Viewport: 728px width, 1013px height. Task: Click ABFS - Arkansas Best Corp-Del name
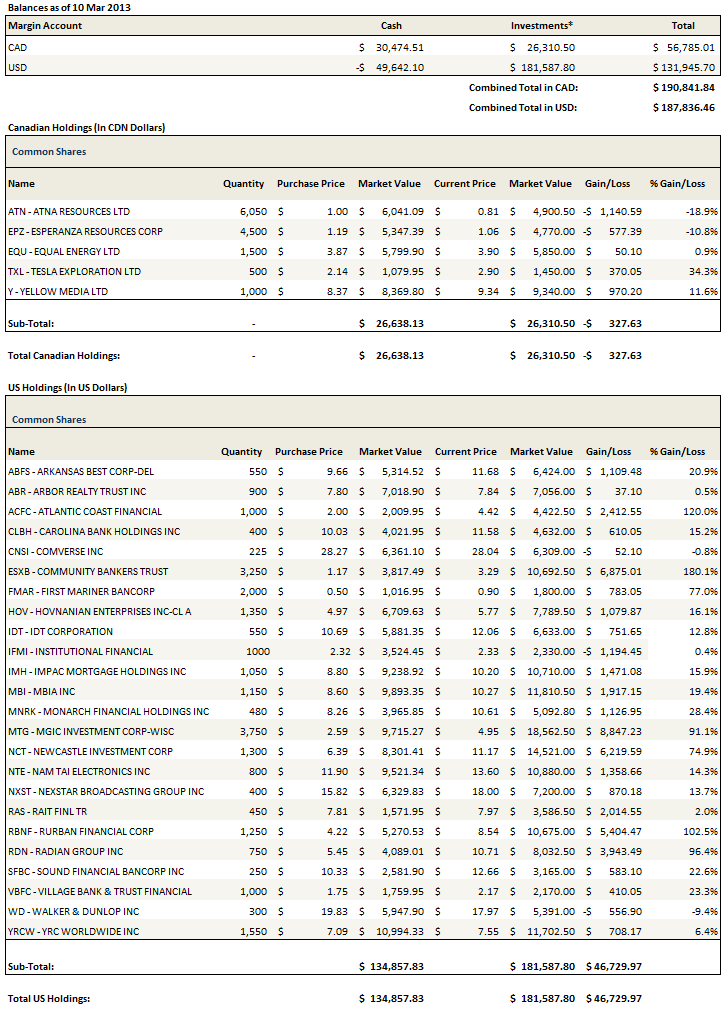[x=83, y=471]
